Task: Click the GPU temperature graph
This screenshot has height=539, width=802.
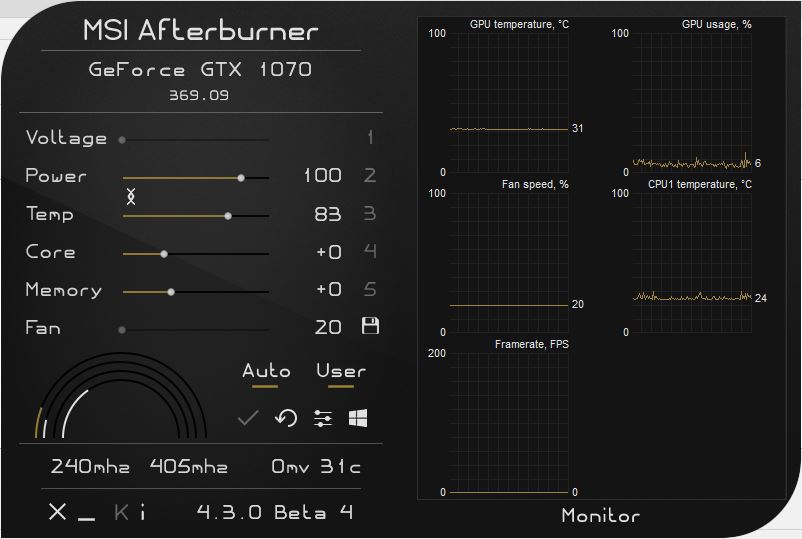Action: tap(509, 103)
